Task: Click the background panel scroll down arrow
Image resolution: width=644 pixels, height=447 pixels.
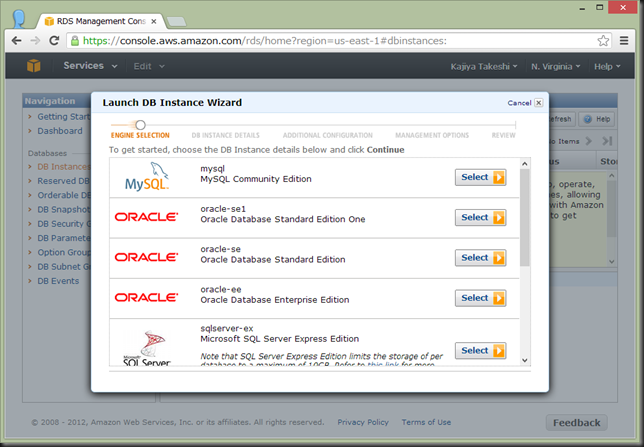Action: [612, 261]
